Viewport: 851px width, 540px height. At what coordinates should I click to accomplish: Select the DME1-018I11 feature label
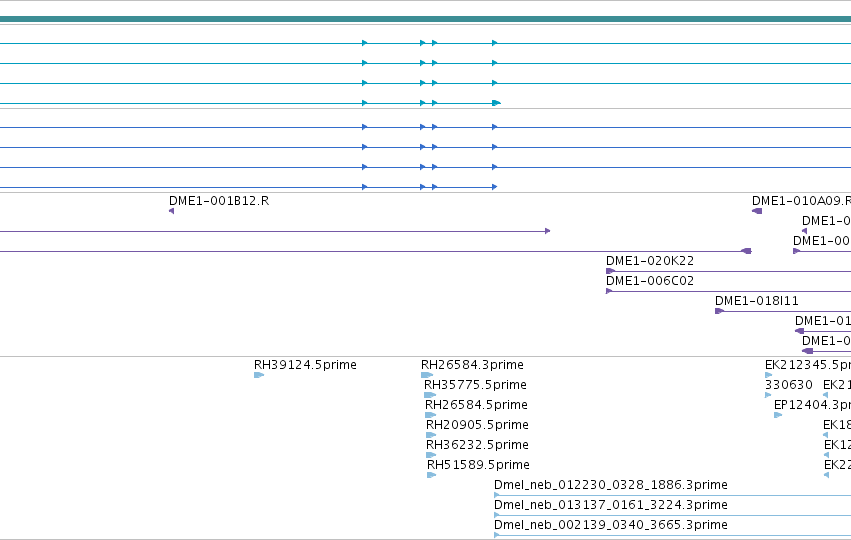(757, 301)
